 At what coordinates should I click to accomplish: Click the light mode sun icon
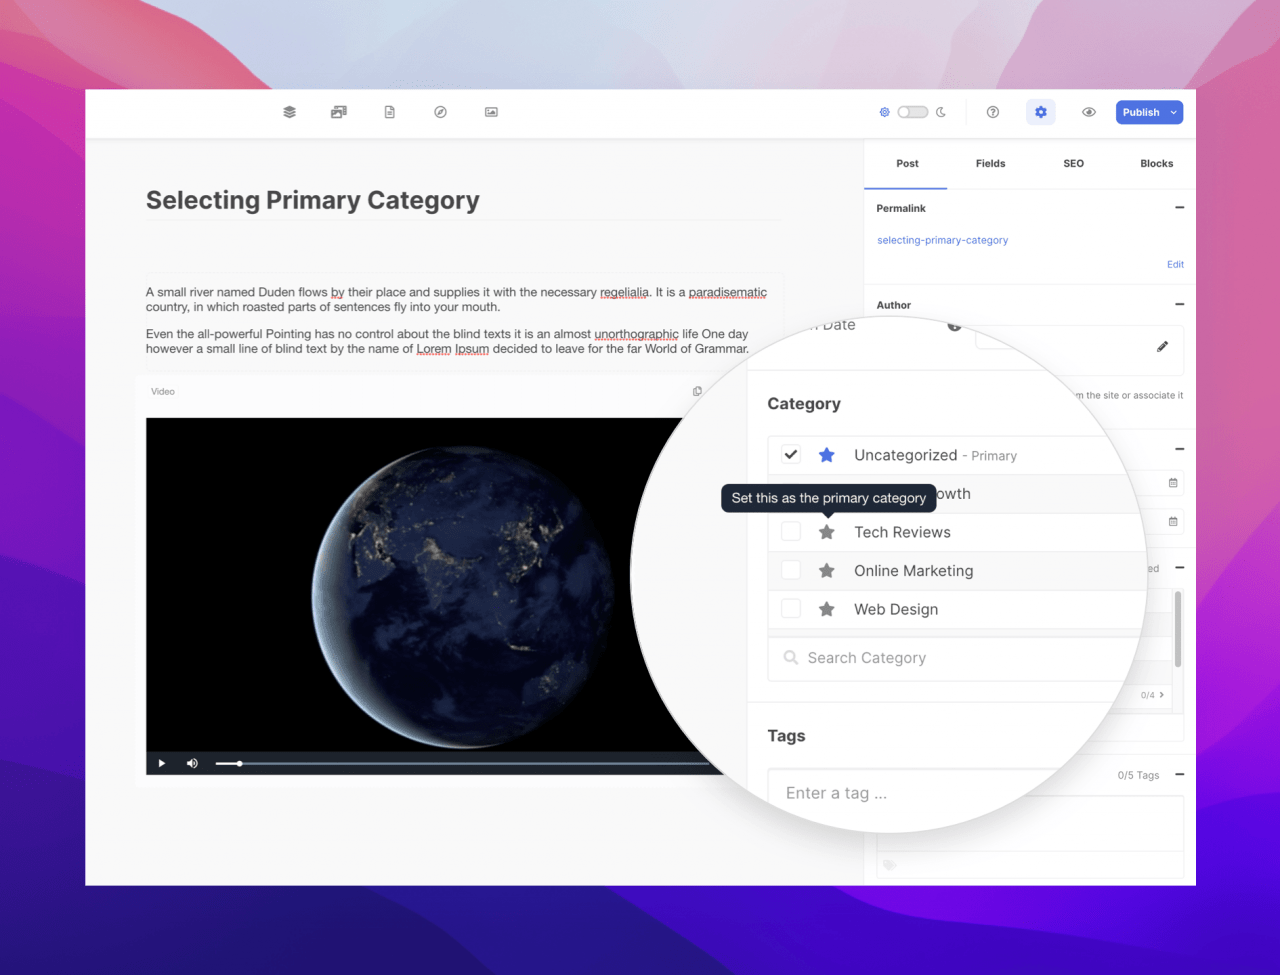tap(884, 112)
